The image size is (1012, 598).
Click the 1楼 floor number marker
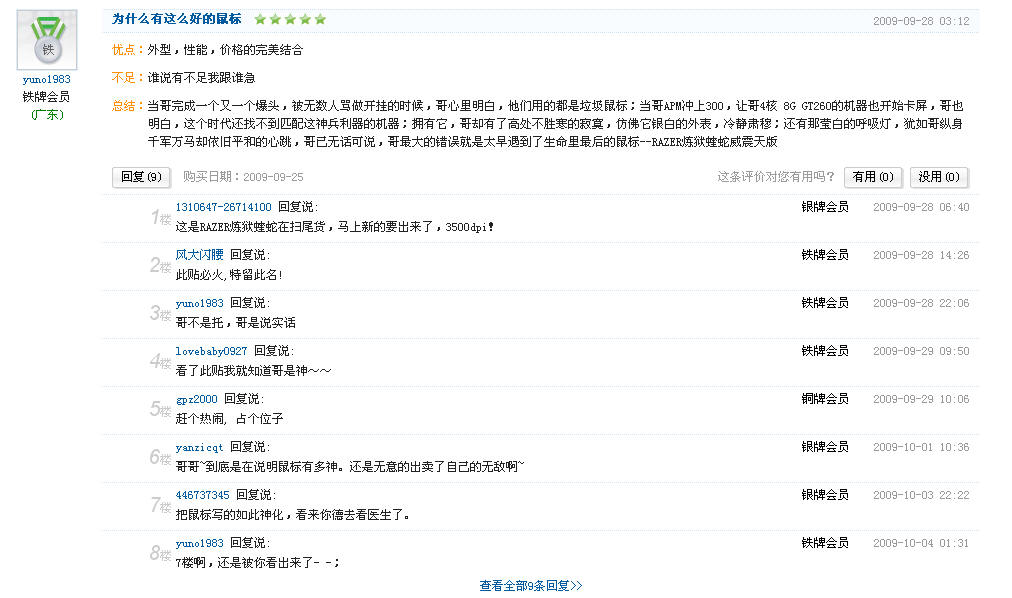click(x=160, y=217)
